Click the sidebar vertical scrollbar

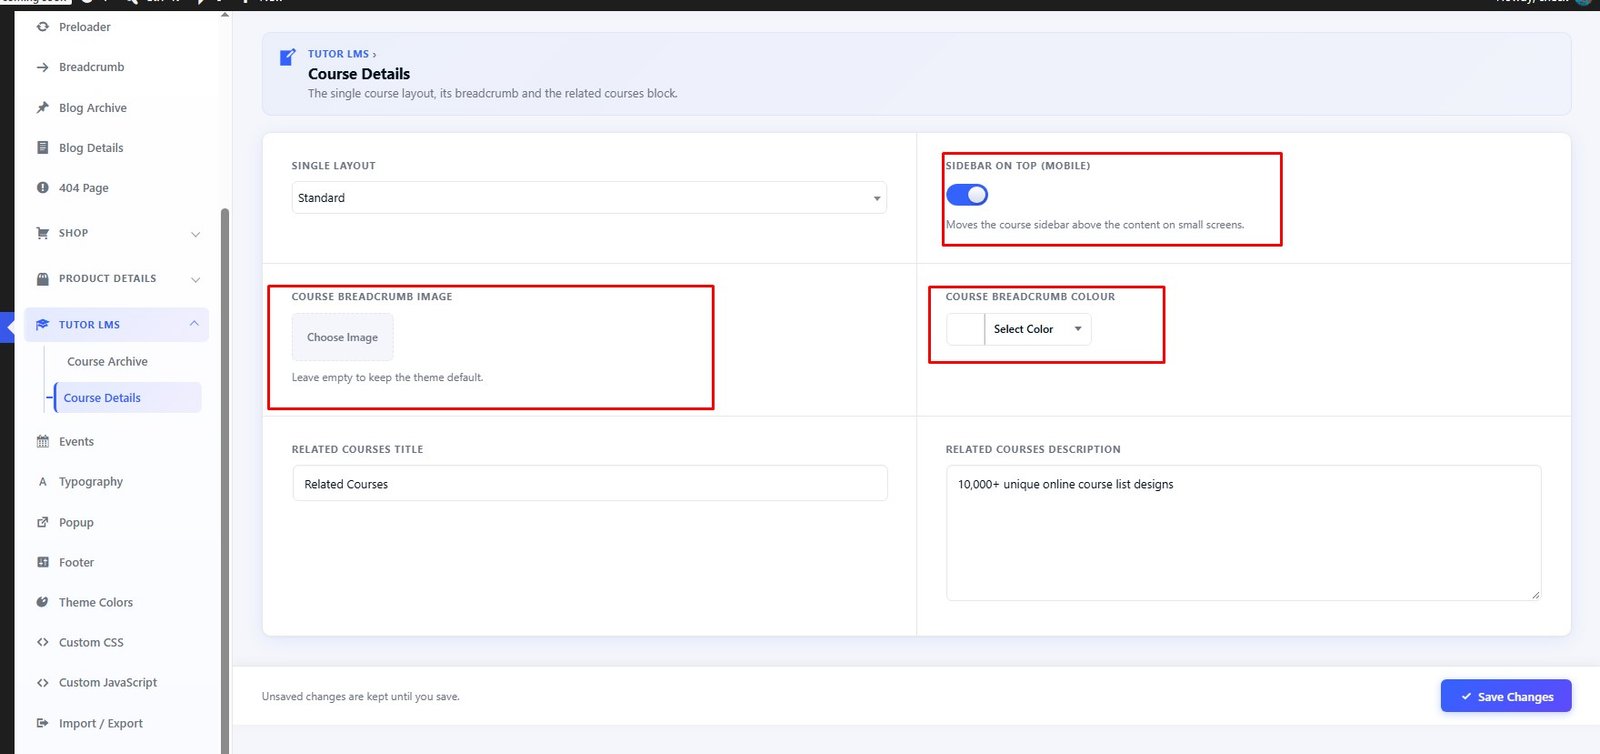point(225,480)
